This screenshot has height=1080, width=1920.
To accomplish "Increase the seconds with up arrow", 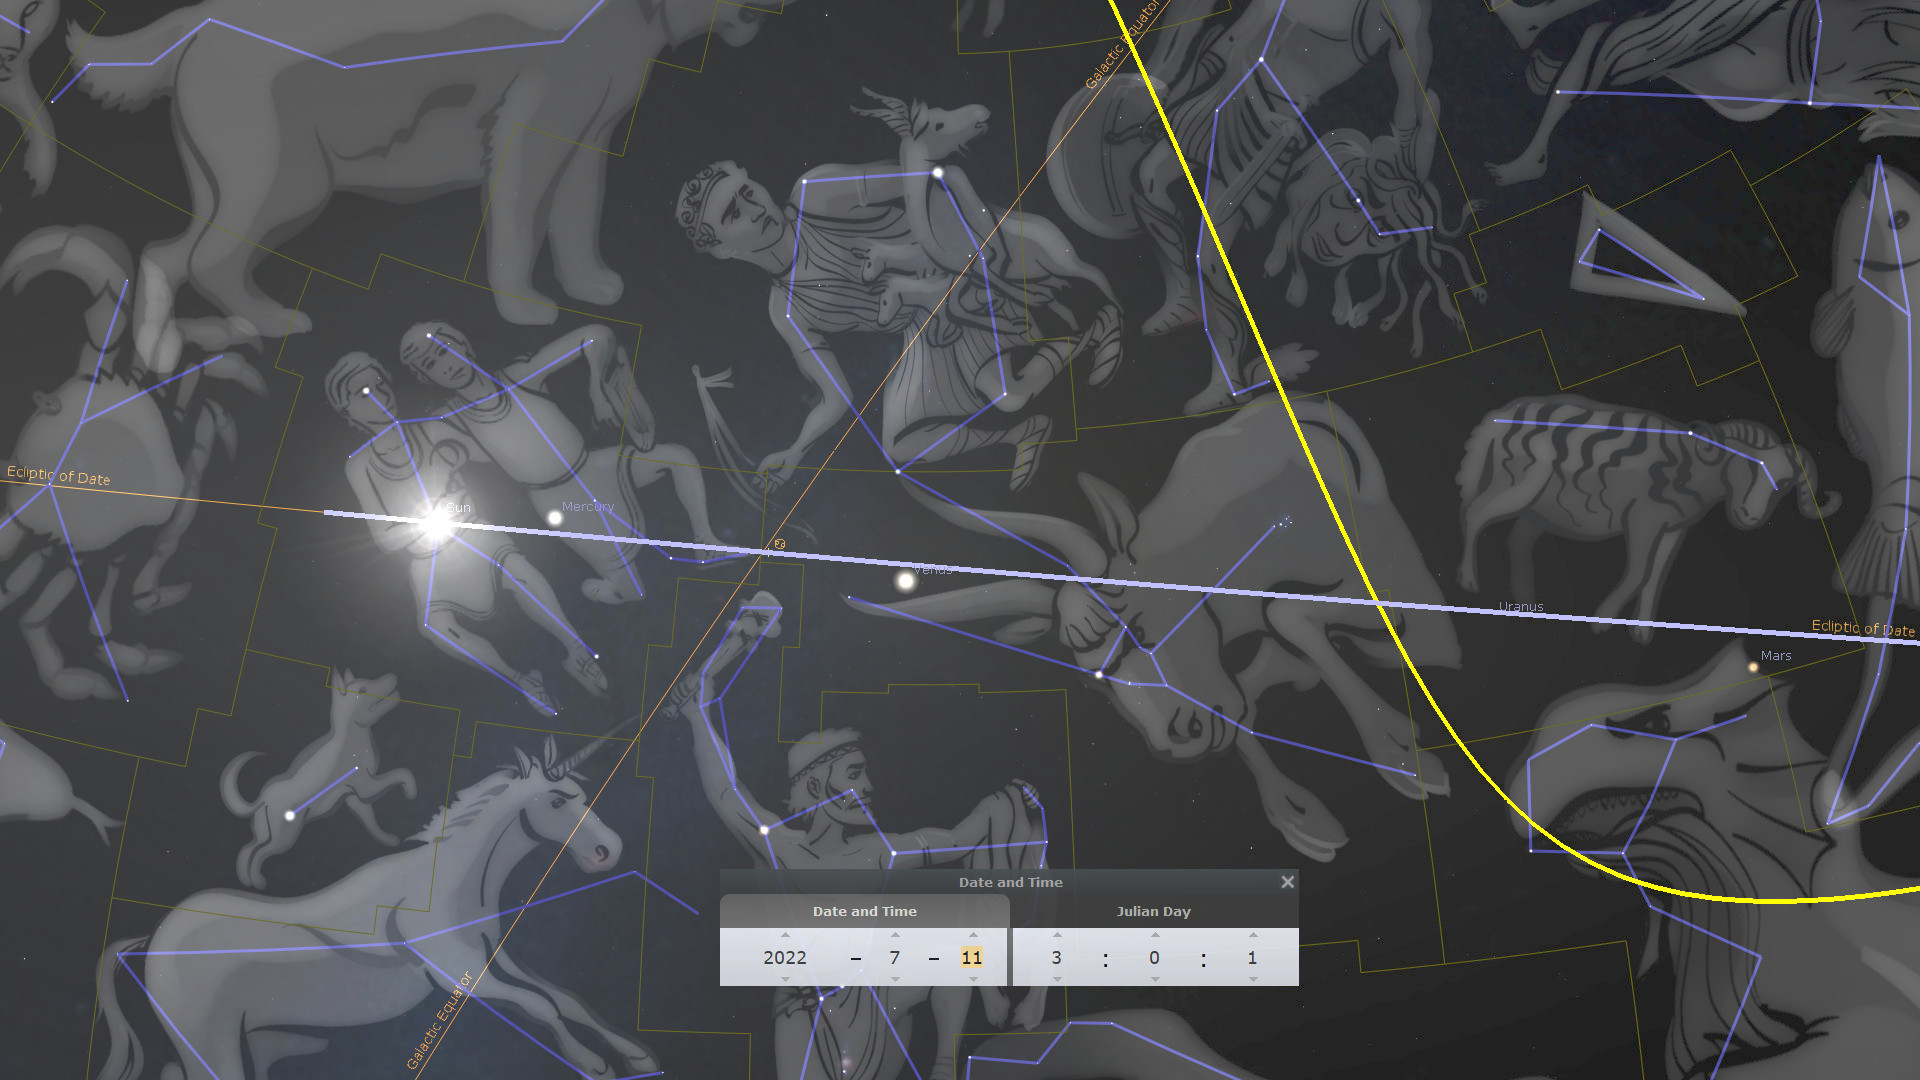I will point(1253,935).
